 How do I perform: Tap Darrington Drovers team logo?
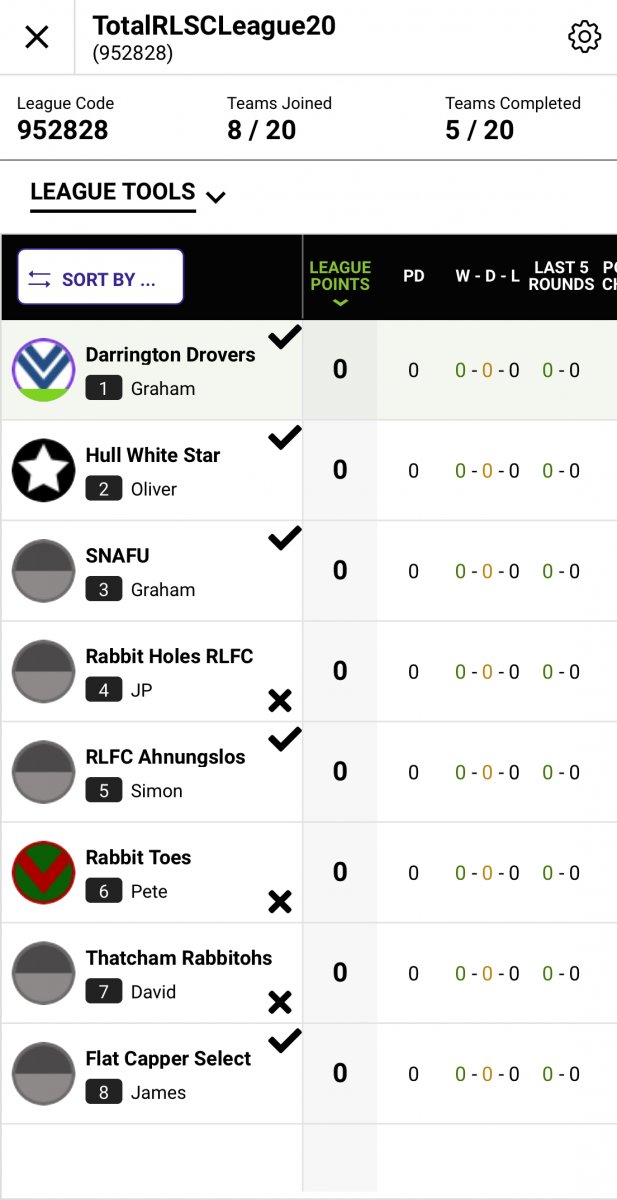(44, 370)
